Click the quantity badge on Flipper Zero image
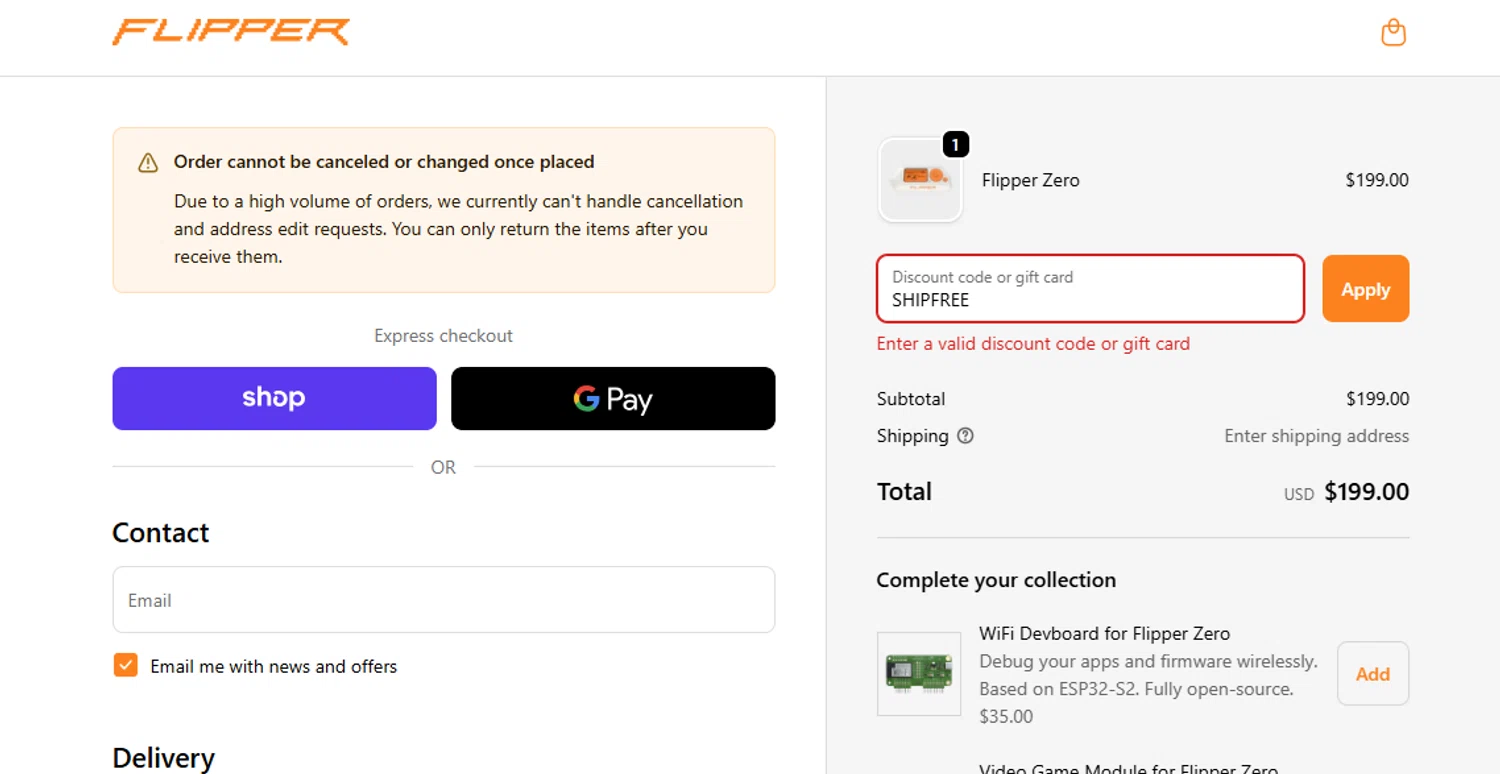The height and width of the screenshot is (774, 1500). tap(955, 145)
